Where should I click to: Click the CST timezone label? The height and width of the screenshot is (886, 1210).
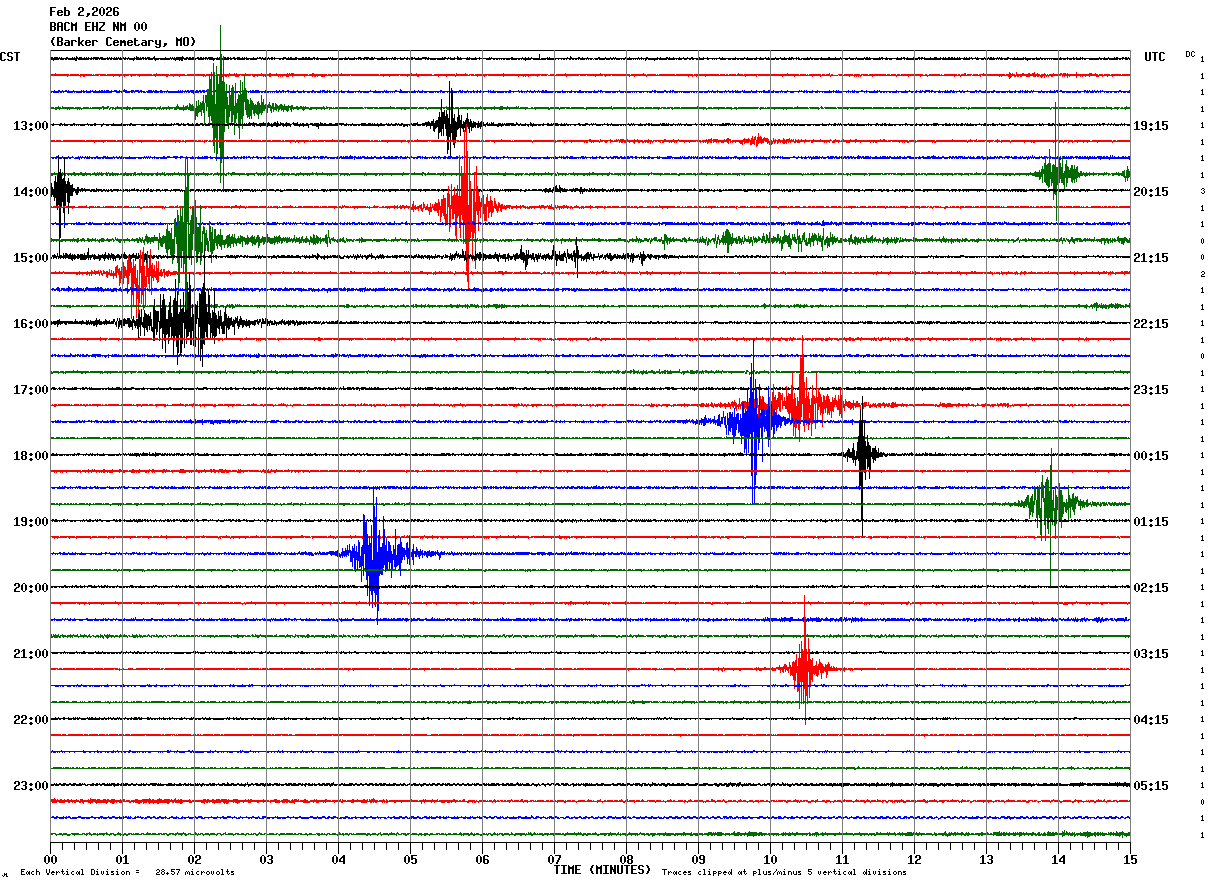coord(10,57)
